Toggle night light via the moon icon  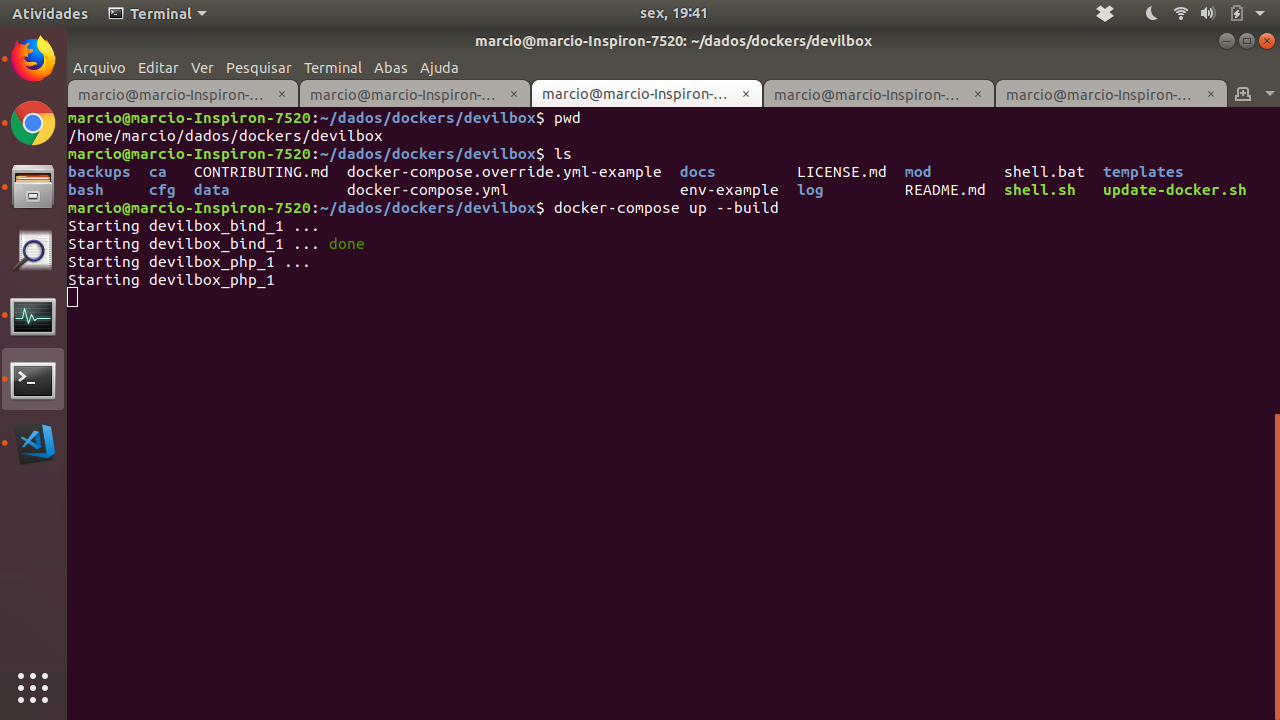(x=1151, y=14)
